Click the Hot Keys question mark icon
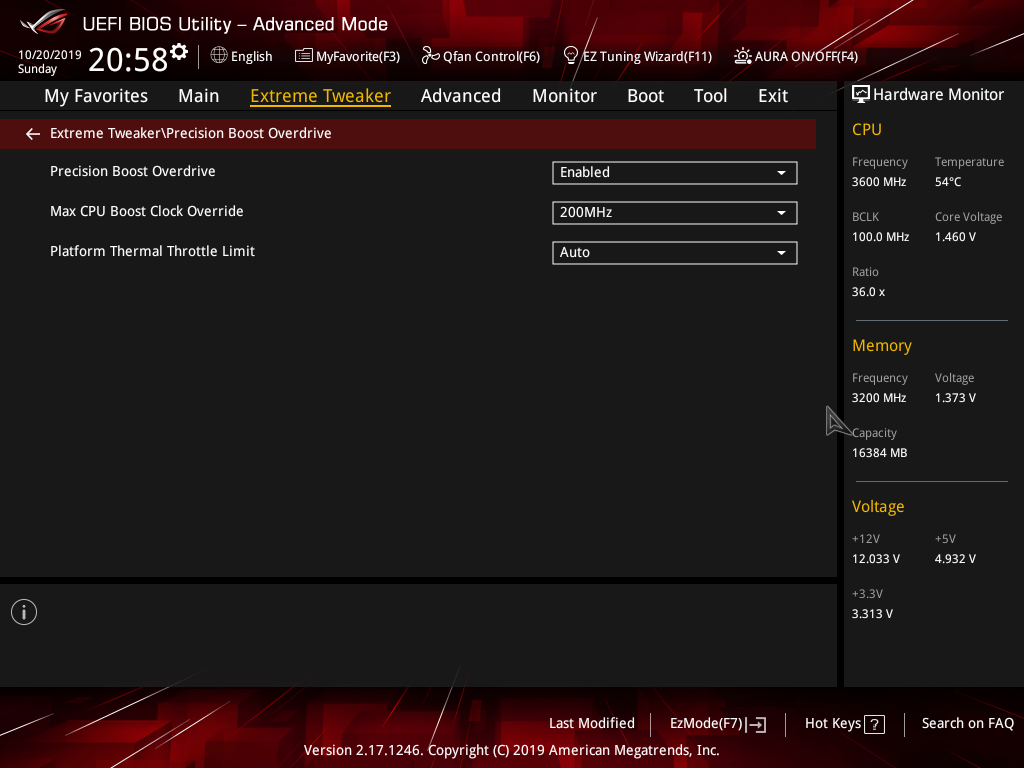 (x=874, y=724)
